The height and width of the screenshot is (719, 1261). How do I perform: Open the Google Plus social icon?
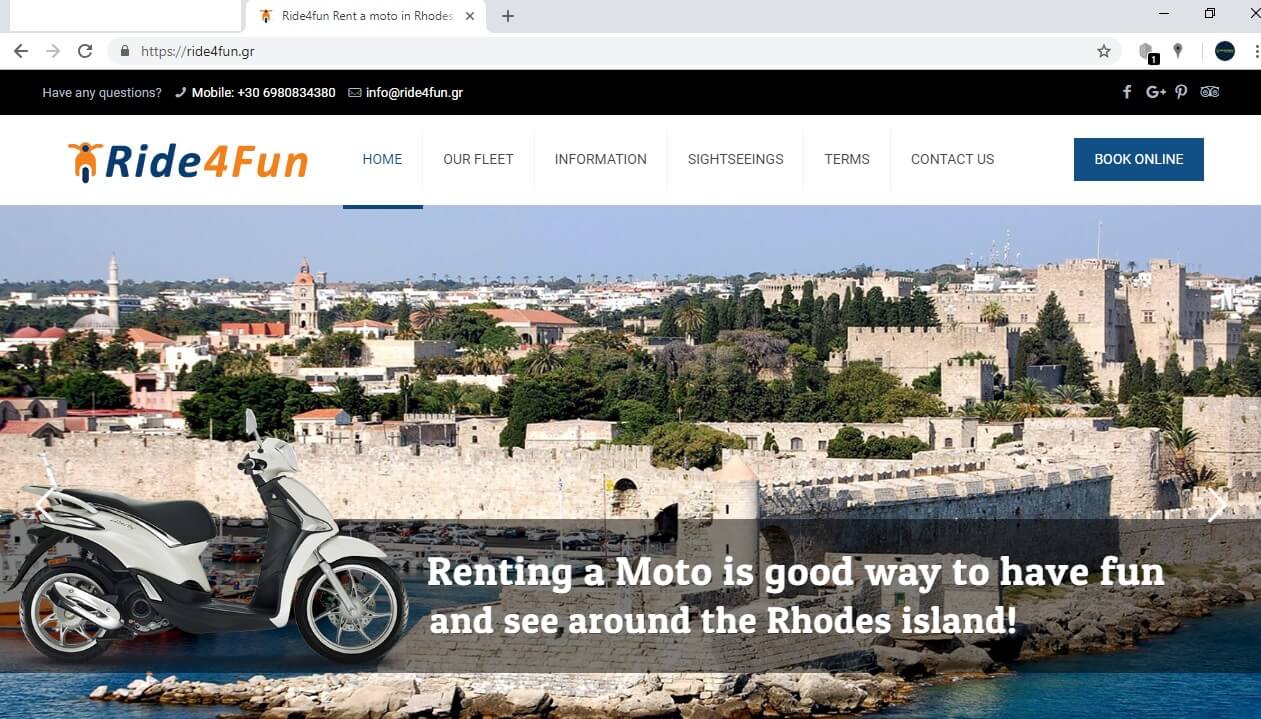coord(1156,92)
